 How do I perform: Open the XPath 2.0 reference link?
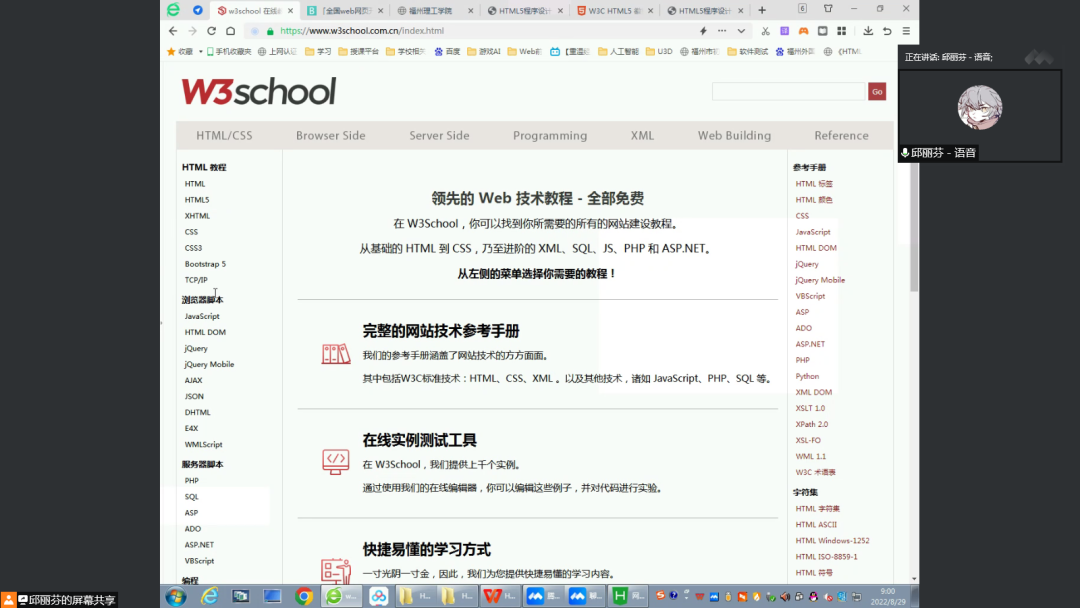tap(812, 424)
